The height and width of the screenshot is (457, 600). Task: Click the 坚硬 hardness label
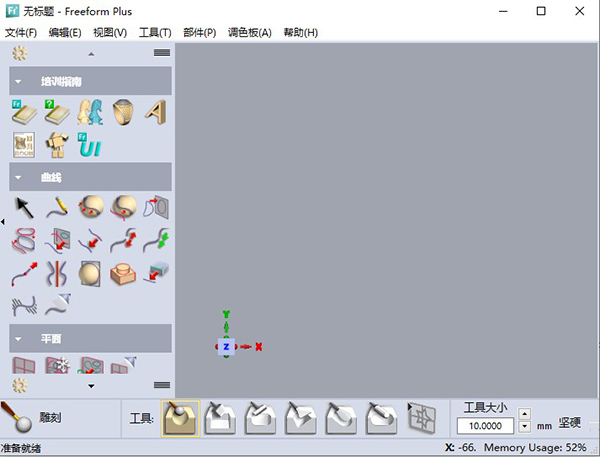pyautogui.click(x=570, y=423)
